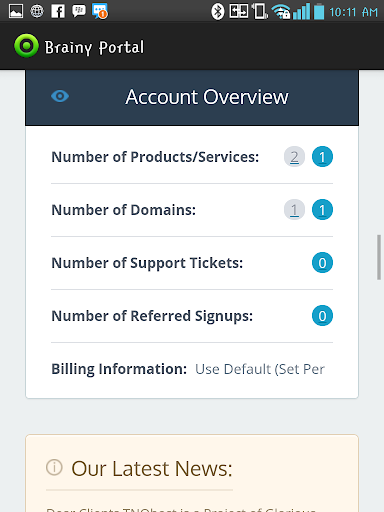Image resolution: width=384 pixels, height=512 pixels.
Task: Tap the Our Latest News heading
Action: point(152,468)
